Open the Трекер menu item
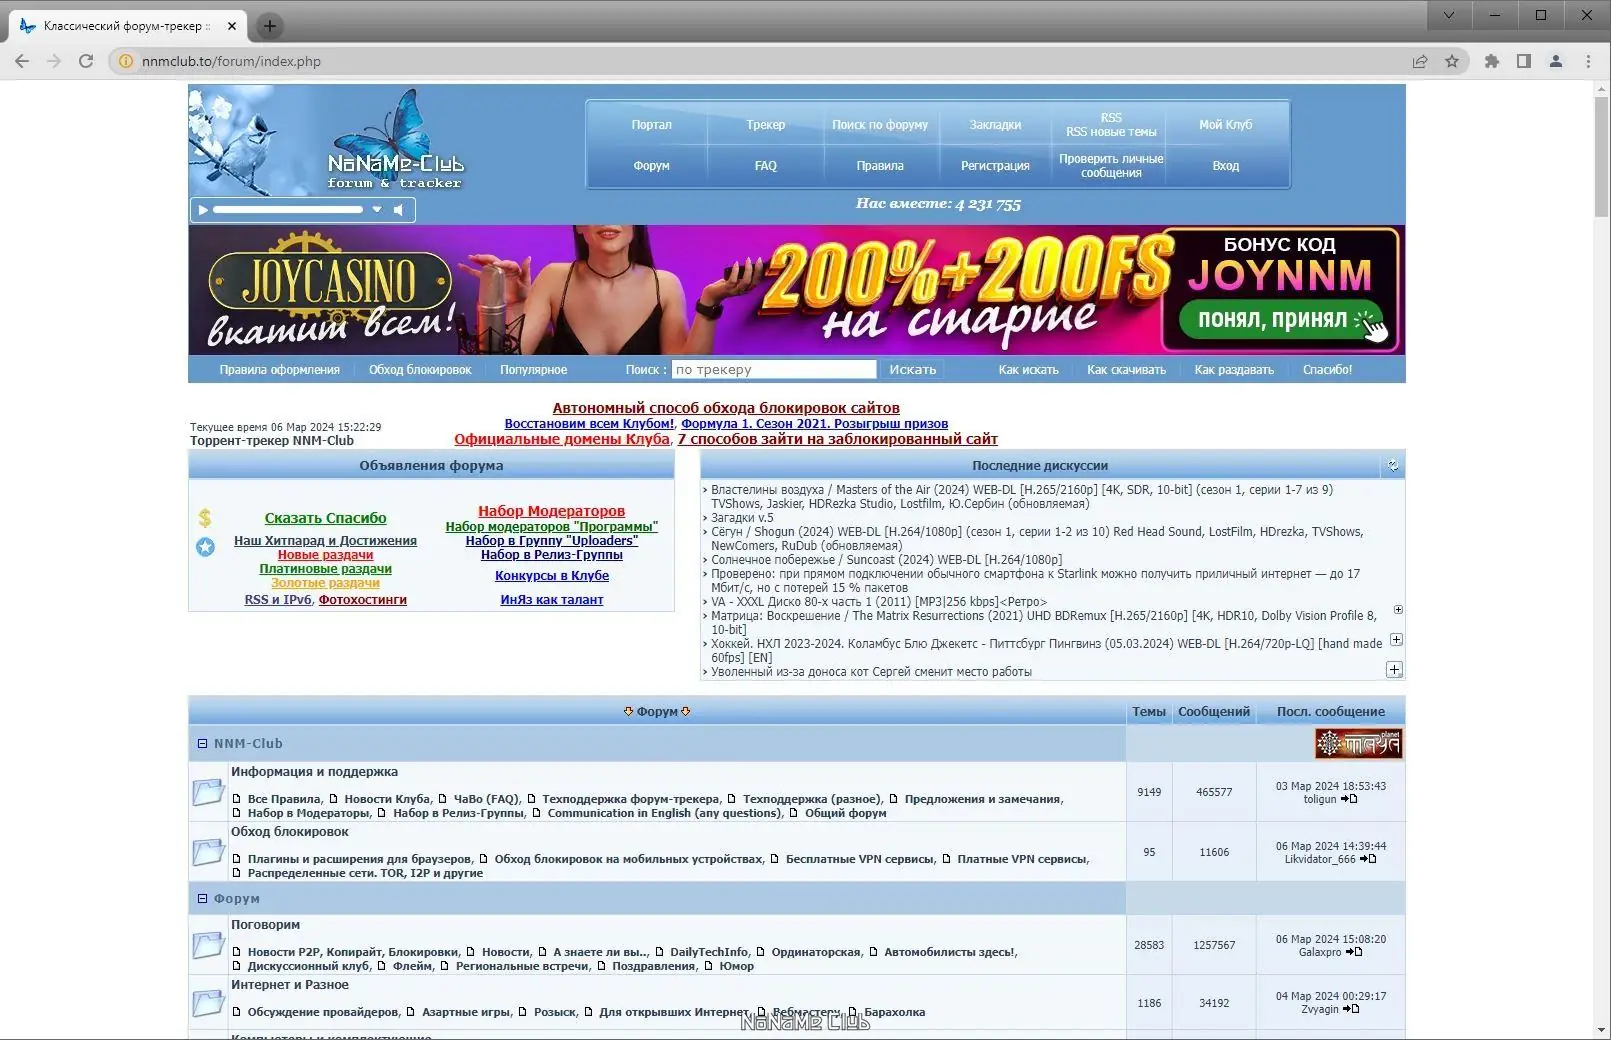 tap(766, 125)
